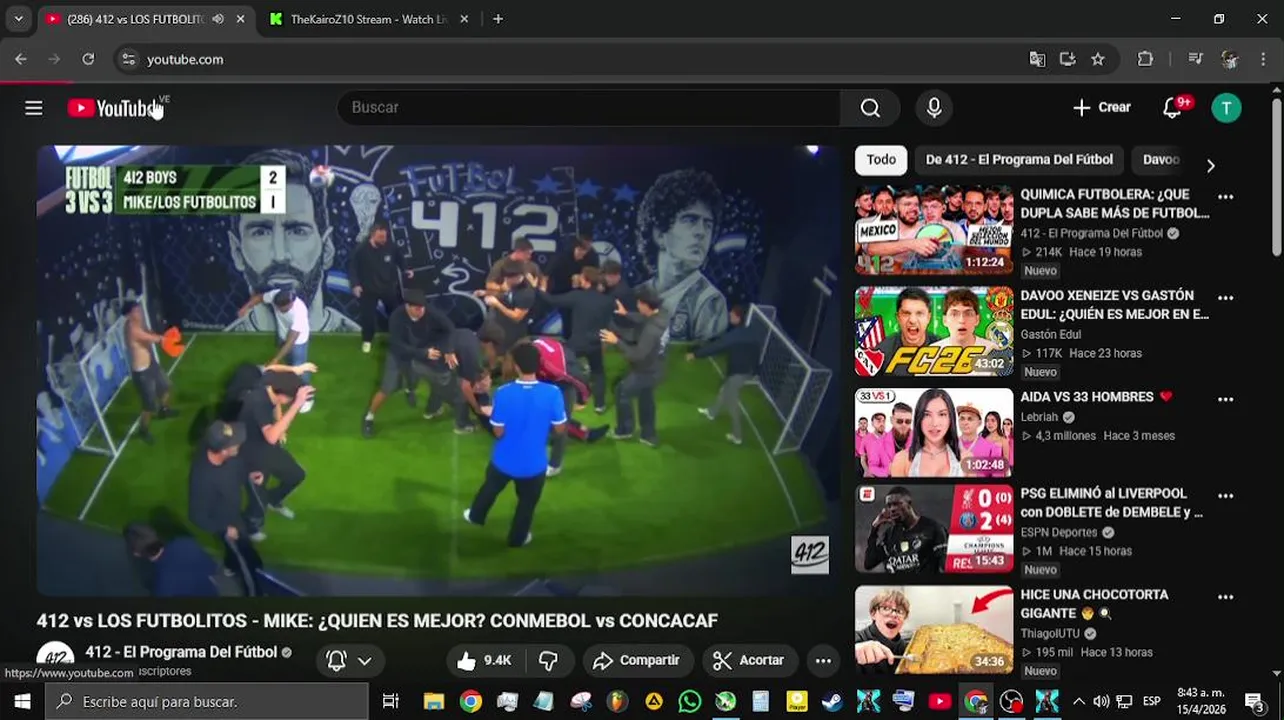Open the channel notification bell dropdown

(x=349, y=660)
